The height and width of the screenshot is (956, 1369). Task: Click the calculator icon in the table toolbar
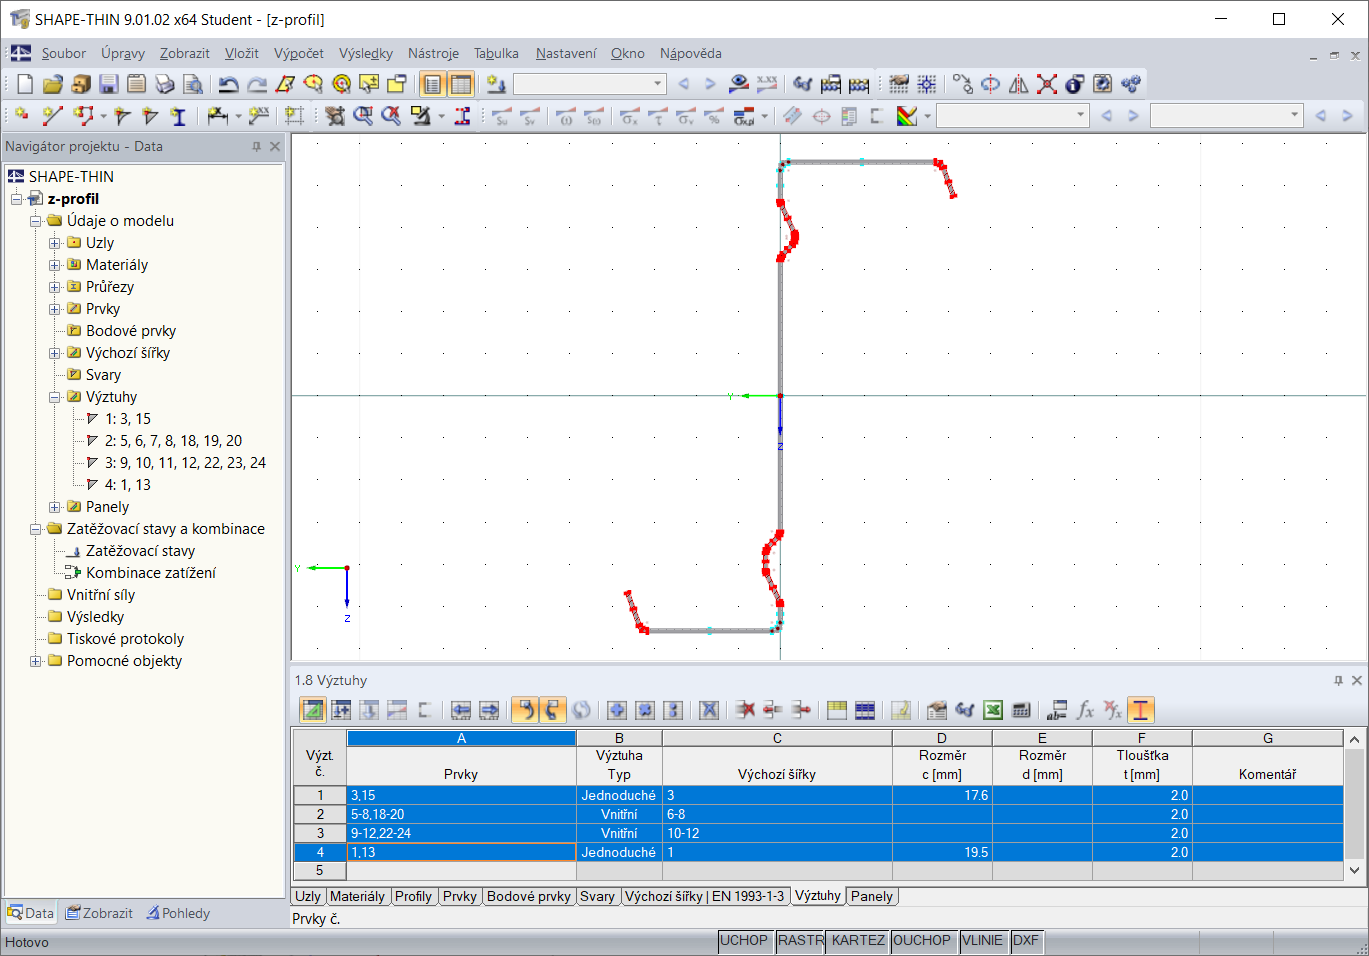click(x=1021, y=710)
